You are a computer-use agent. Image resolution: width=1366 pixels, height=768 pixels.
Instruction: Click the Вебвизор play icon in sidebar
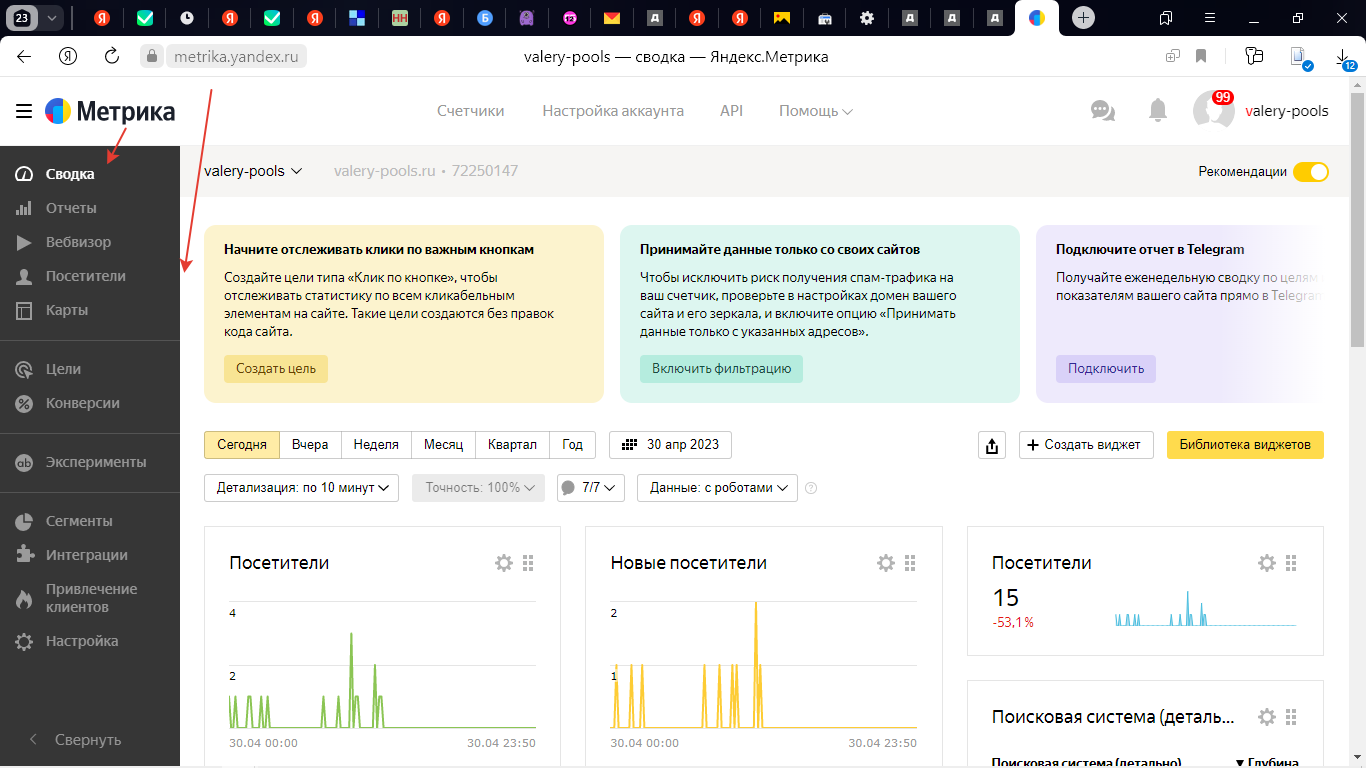coord(25,242)
